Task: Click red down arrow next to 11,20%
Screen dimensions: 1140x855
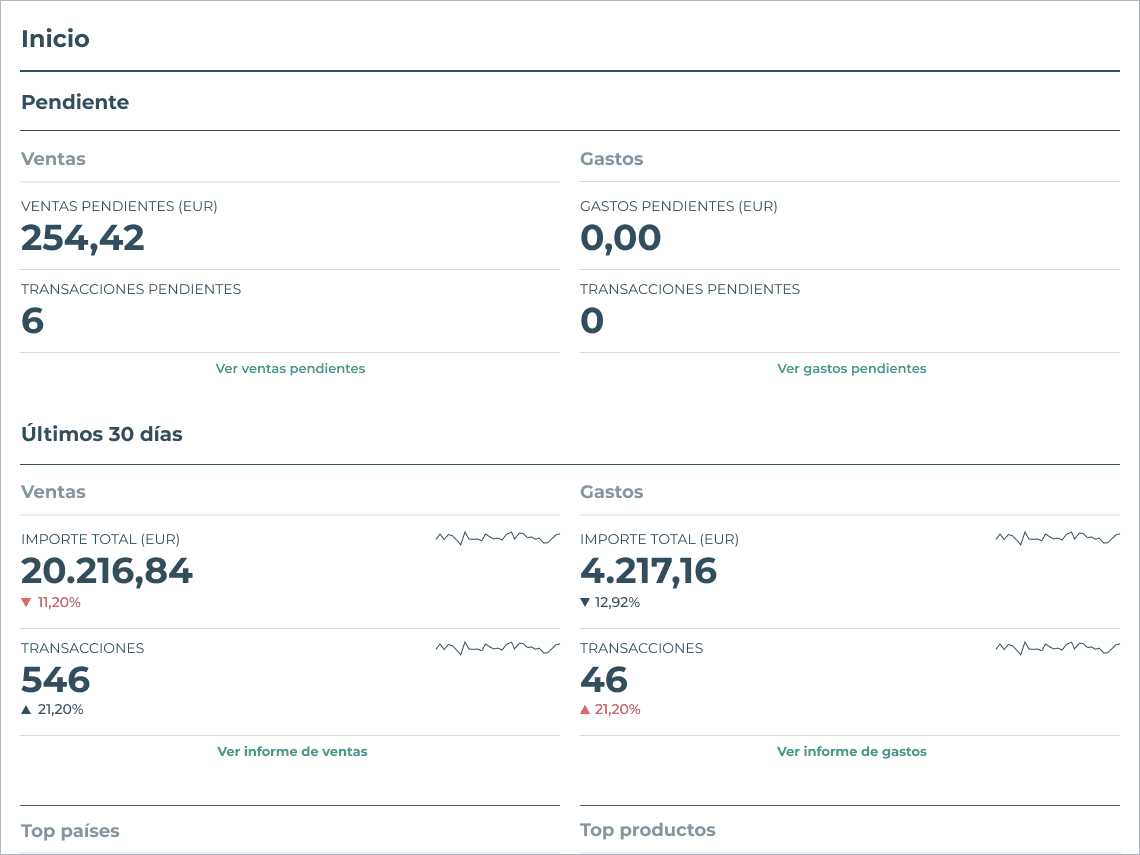Action: (26, 602)
